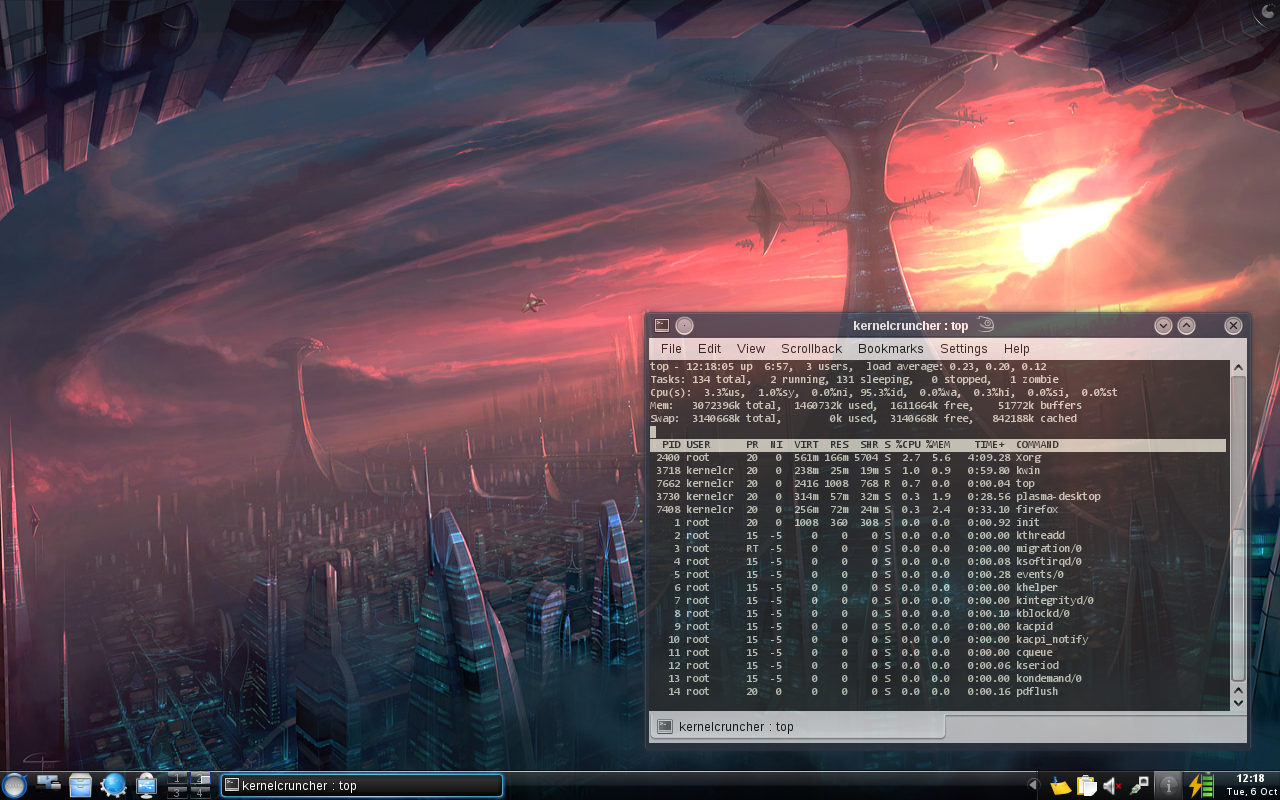Screen dimensions: 1280x800
Task: Click the cqueue process name
Action: tap(1034, 653)
